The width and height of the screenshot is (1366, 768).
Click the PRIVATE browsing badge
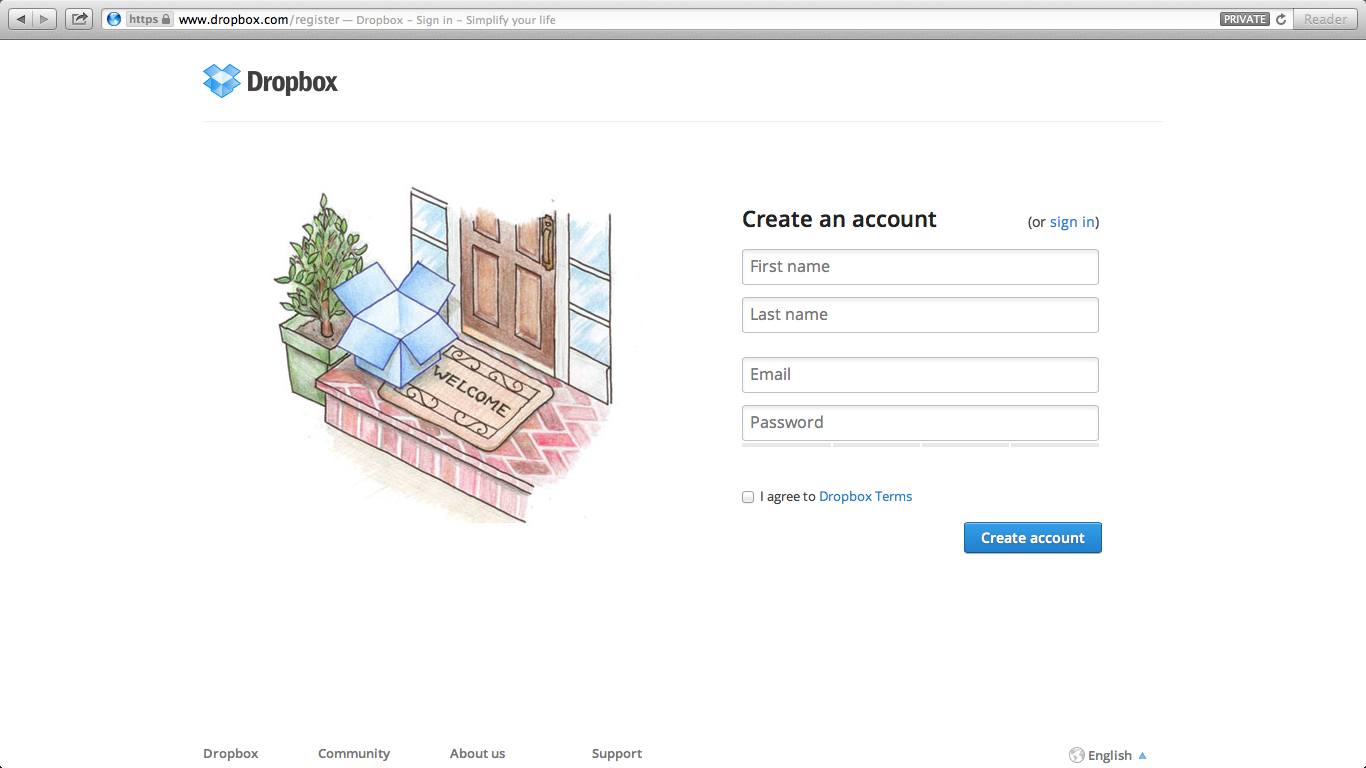(1245, 19)
